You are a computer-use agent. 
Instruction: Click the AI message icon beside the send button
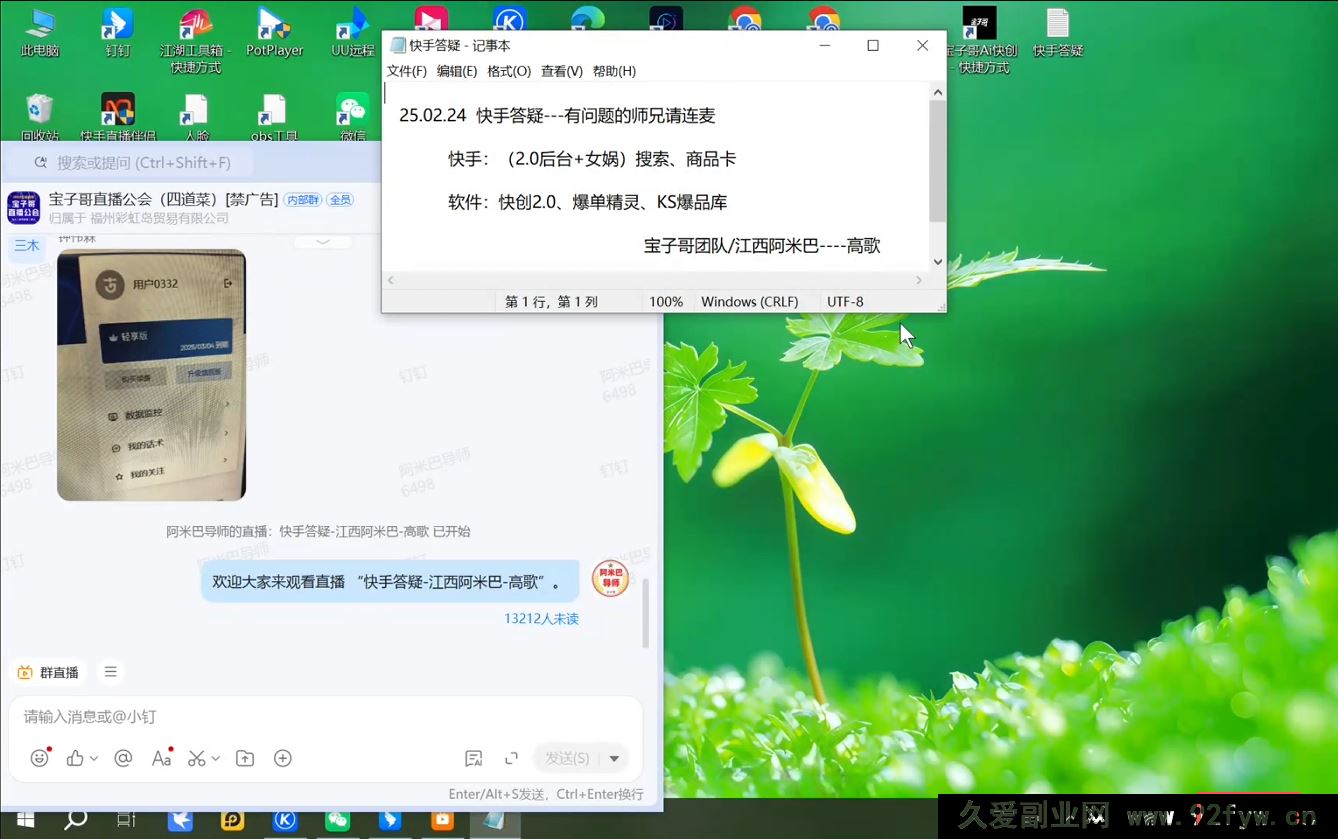[x=473, y=758]
